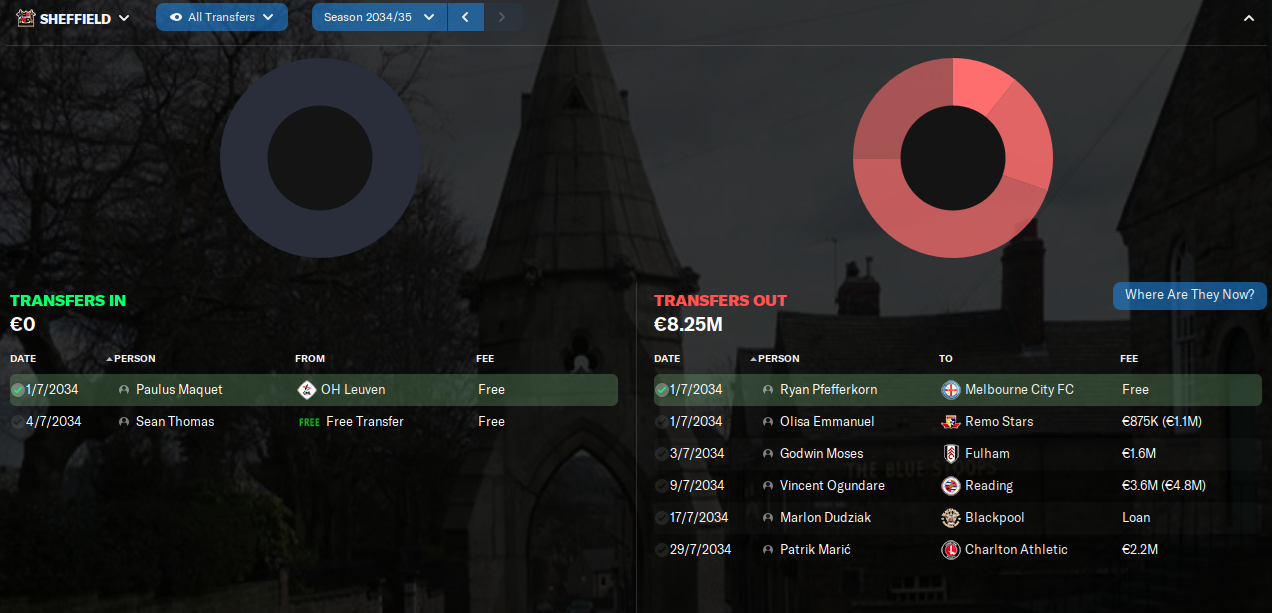1272x613 pixels.
Task: Click the OH Leuven club badge
Action: click(307, 390)
